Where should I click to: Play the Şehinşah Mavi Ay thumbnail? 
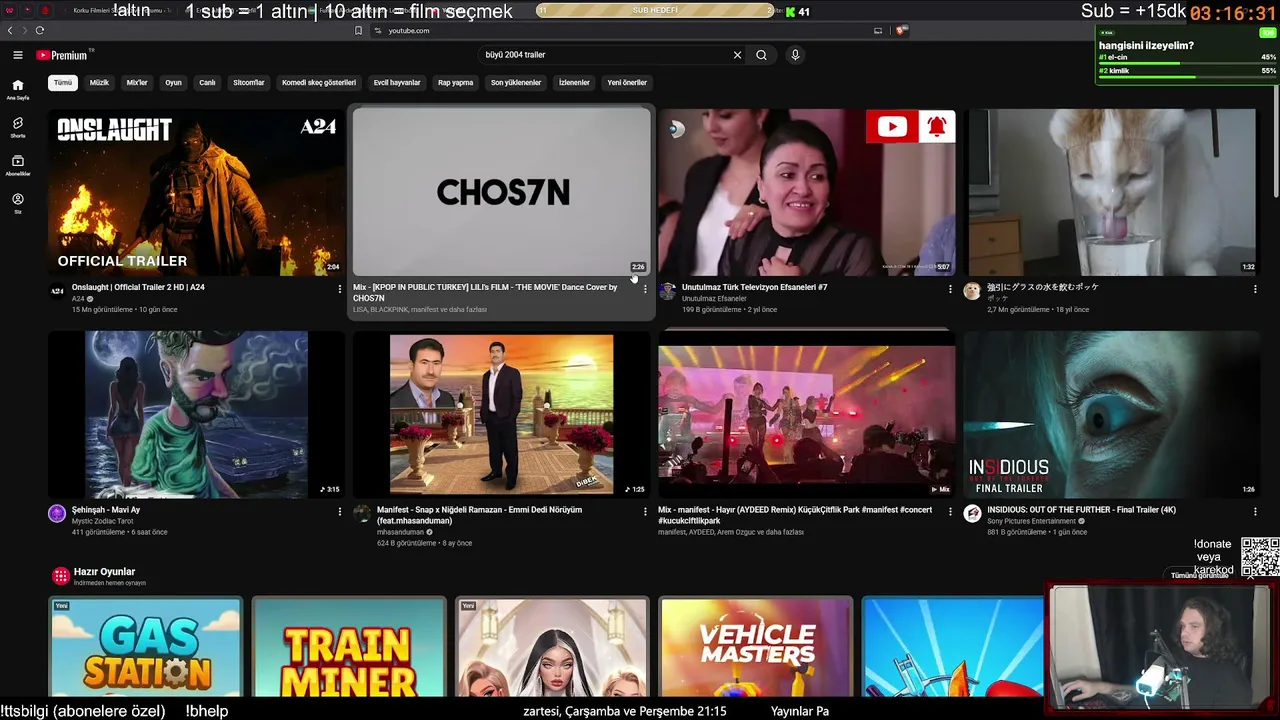point(196,414)
